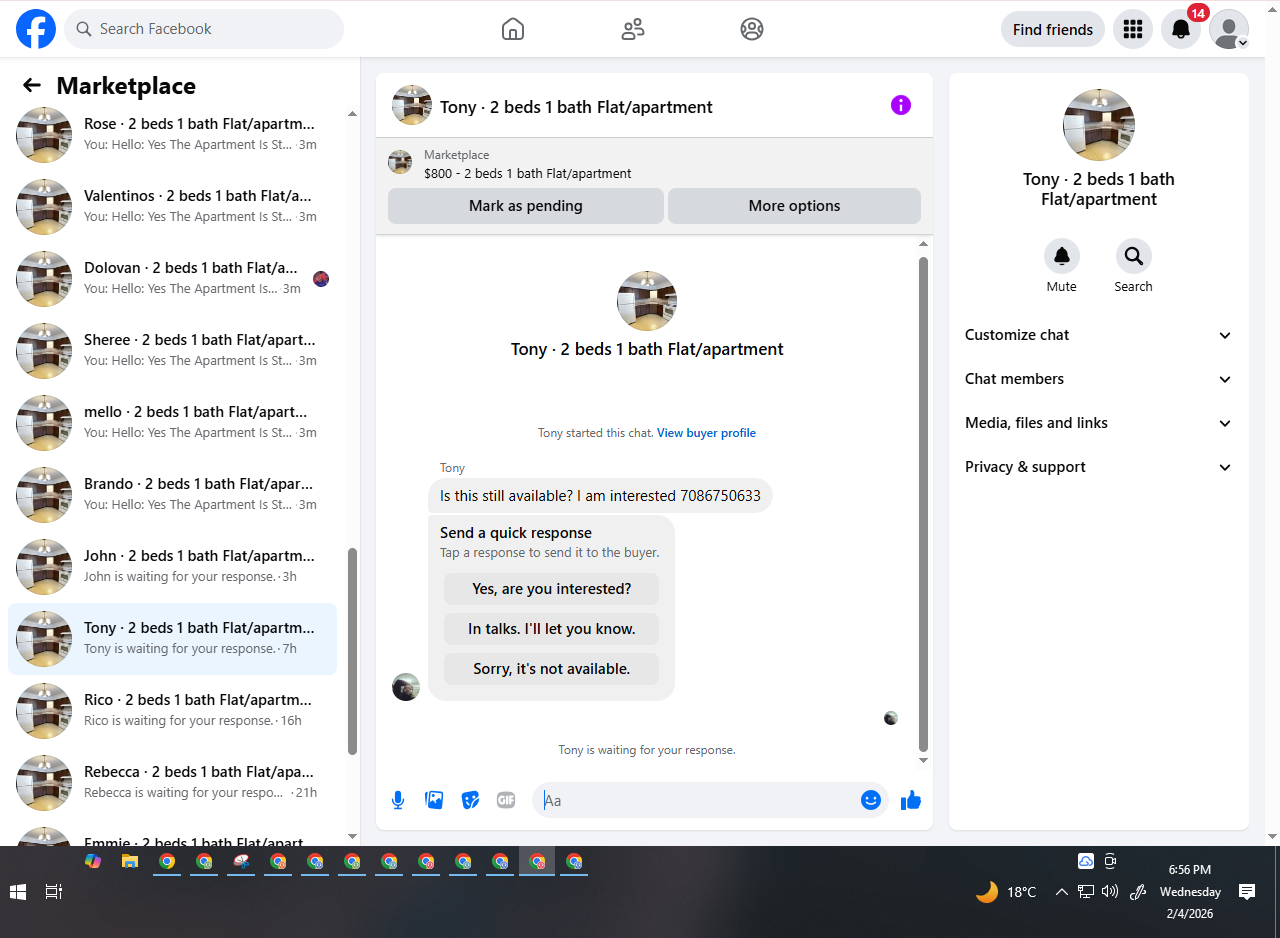The image size is (1280, 938).
Task: Attach a photo file icon
Action: tap(434, 800)
